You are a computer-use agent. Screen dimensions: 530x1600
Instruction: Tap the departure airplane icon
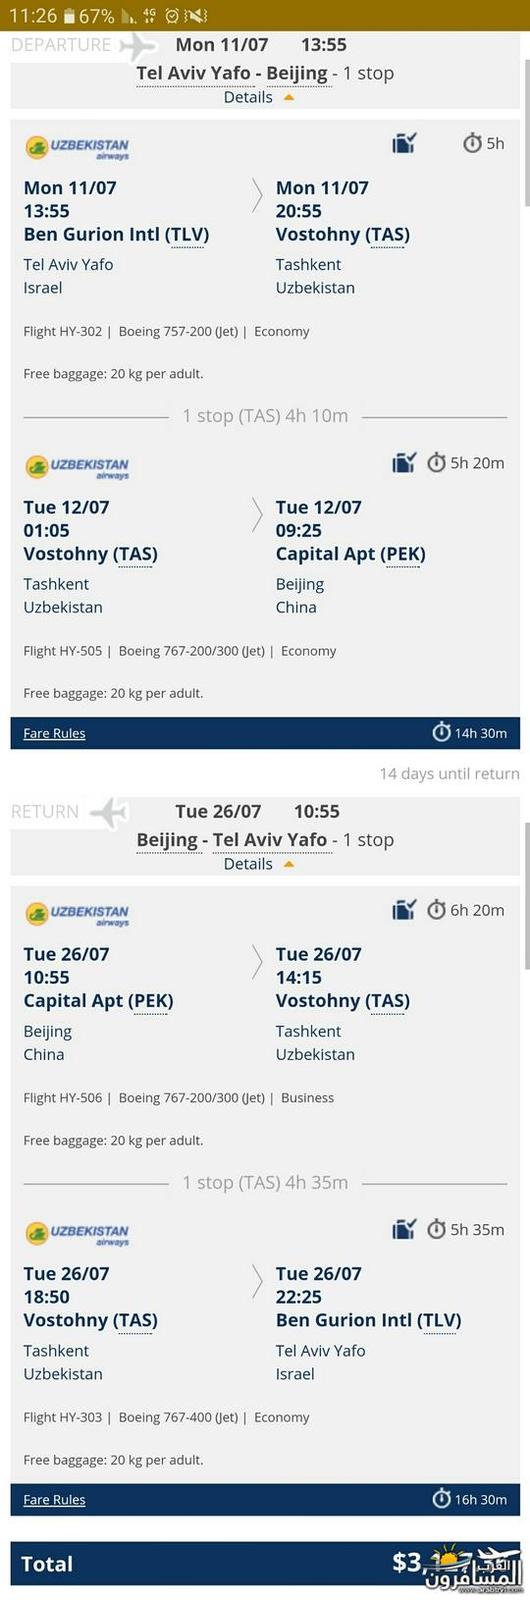click(x=138, y=45)
